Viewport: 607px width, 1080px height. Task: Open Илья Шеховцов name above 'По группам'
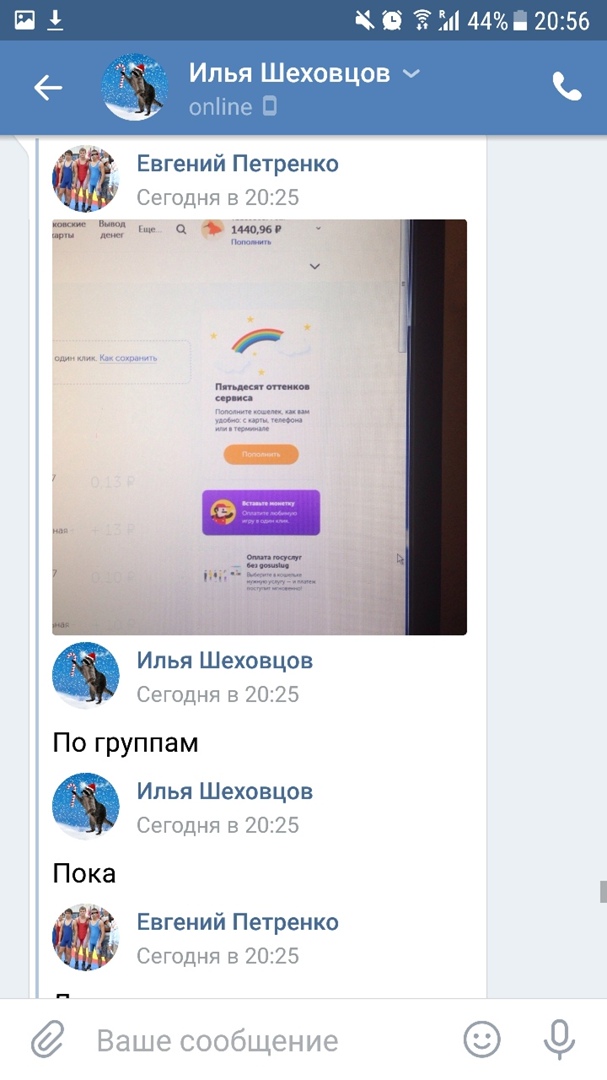click(225, 661)
